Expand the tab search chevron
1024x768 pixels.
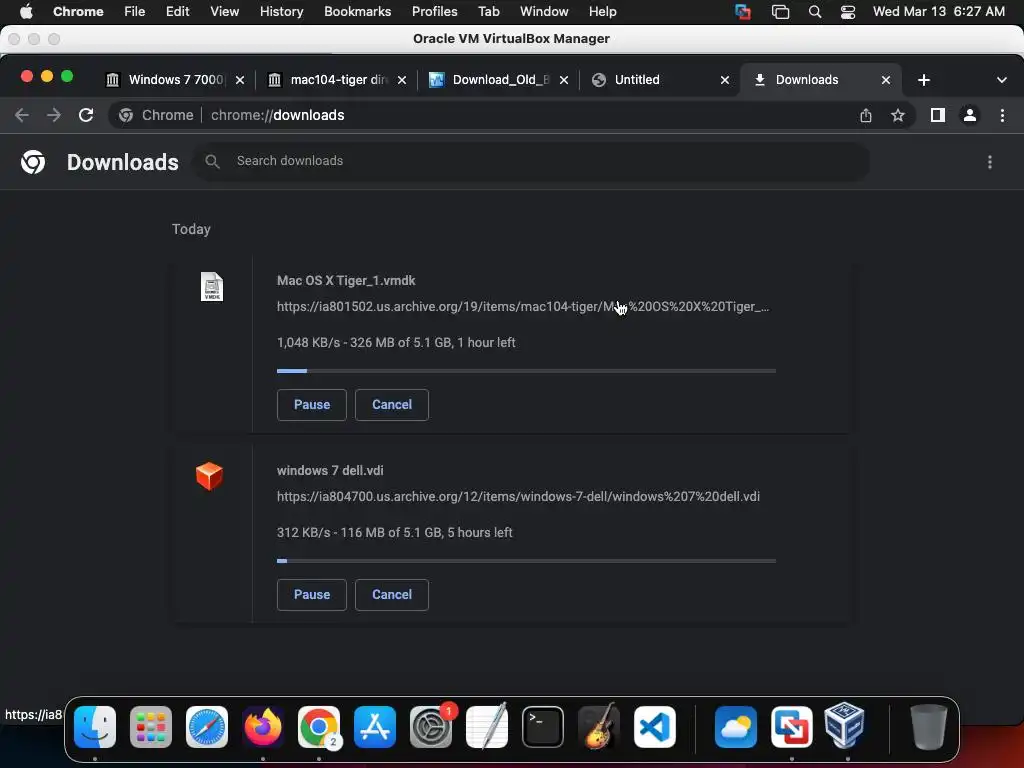coord(1002,80)
